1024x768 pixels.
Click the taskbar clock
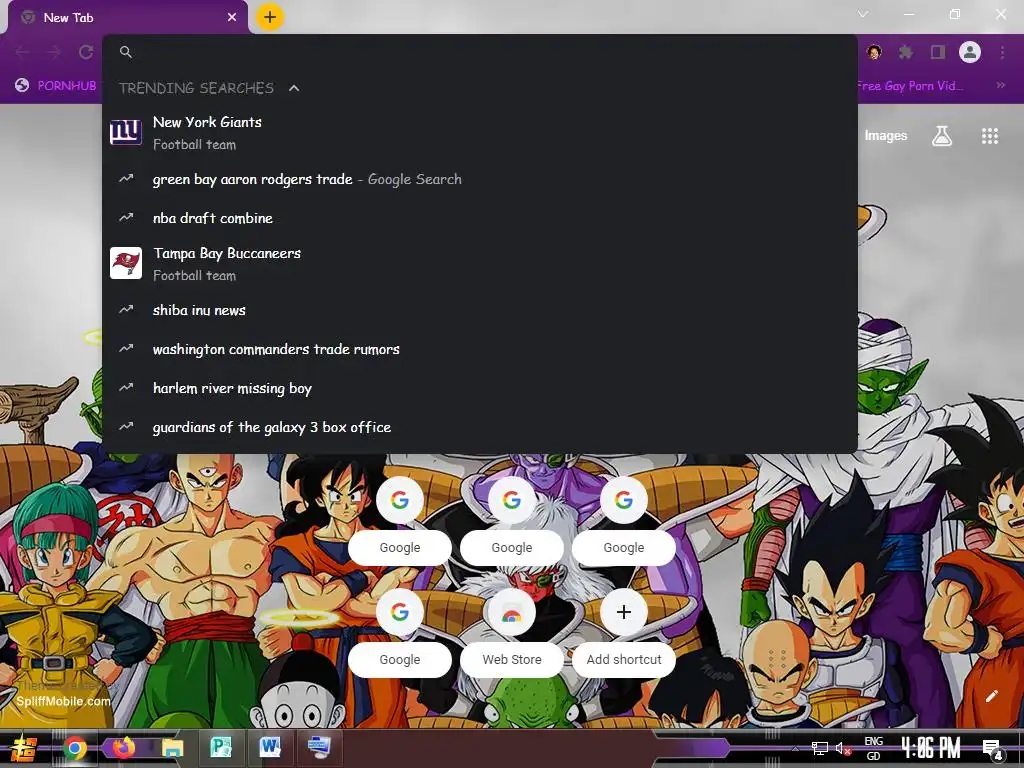tap(931, 748)
